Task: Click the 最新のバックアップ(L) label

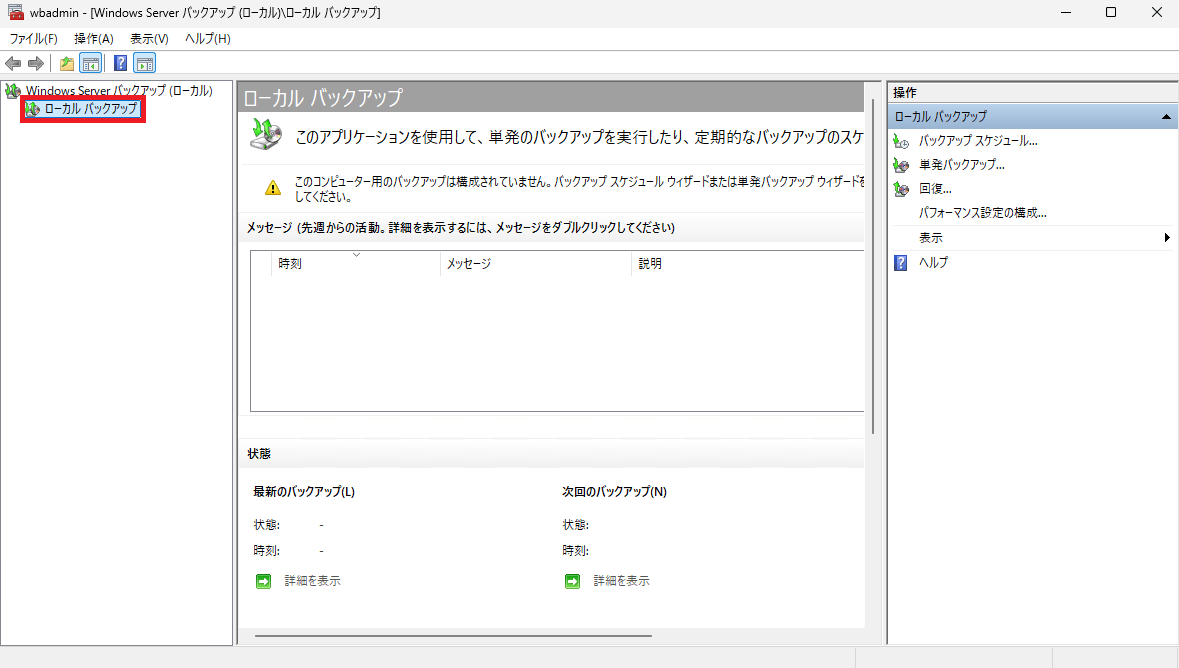Action: click(x=304, y=492)
